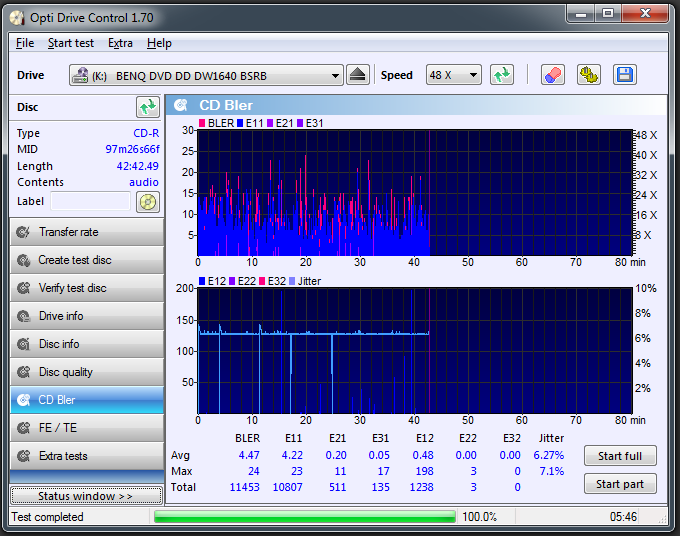
Task: Click the BLER legend color swatch
Action: coord(202,123)
